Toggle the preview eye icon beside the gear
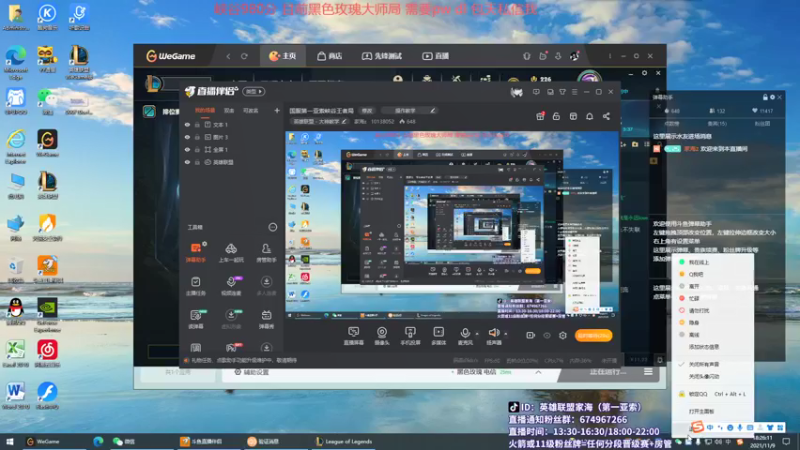Viewport: 800px width, 450px height. (x=547, y=335)
